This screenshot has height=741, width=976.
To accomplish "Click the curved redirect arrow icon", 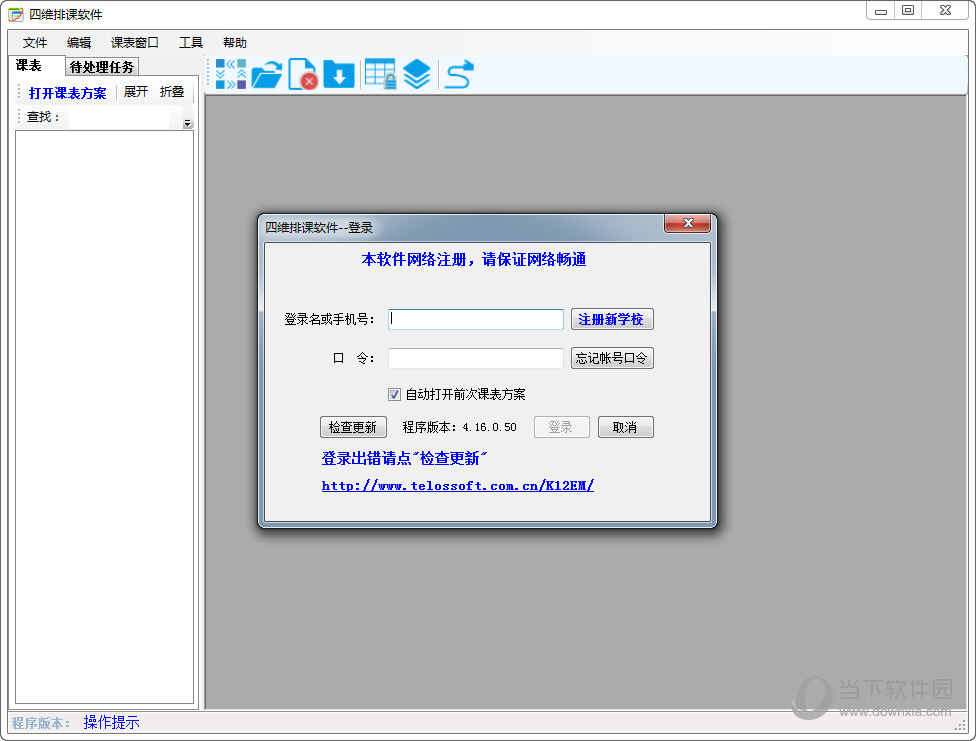I will click(459, 75).
